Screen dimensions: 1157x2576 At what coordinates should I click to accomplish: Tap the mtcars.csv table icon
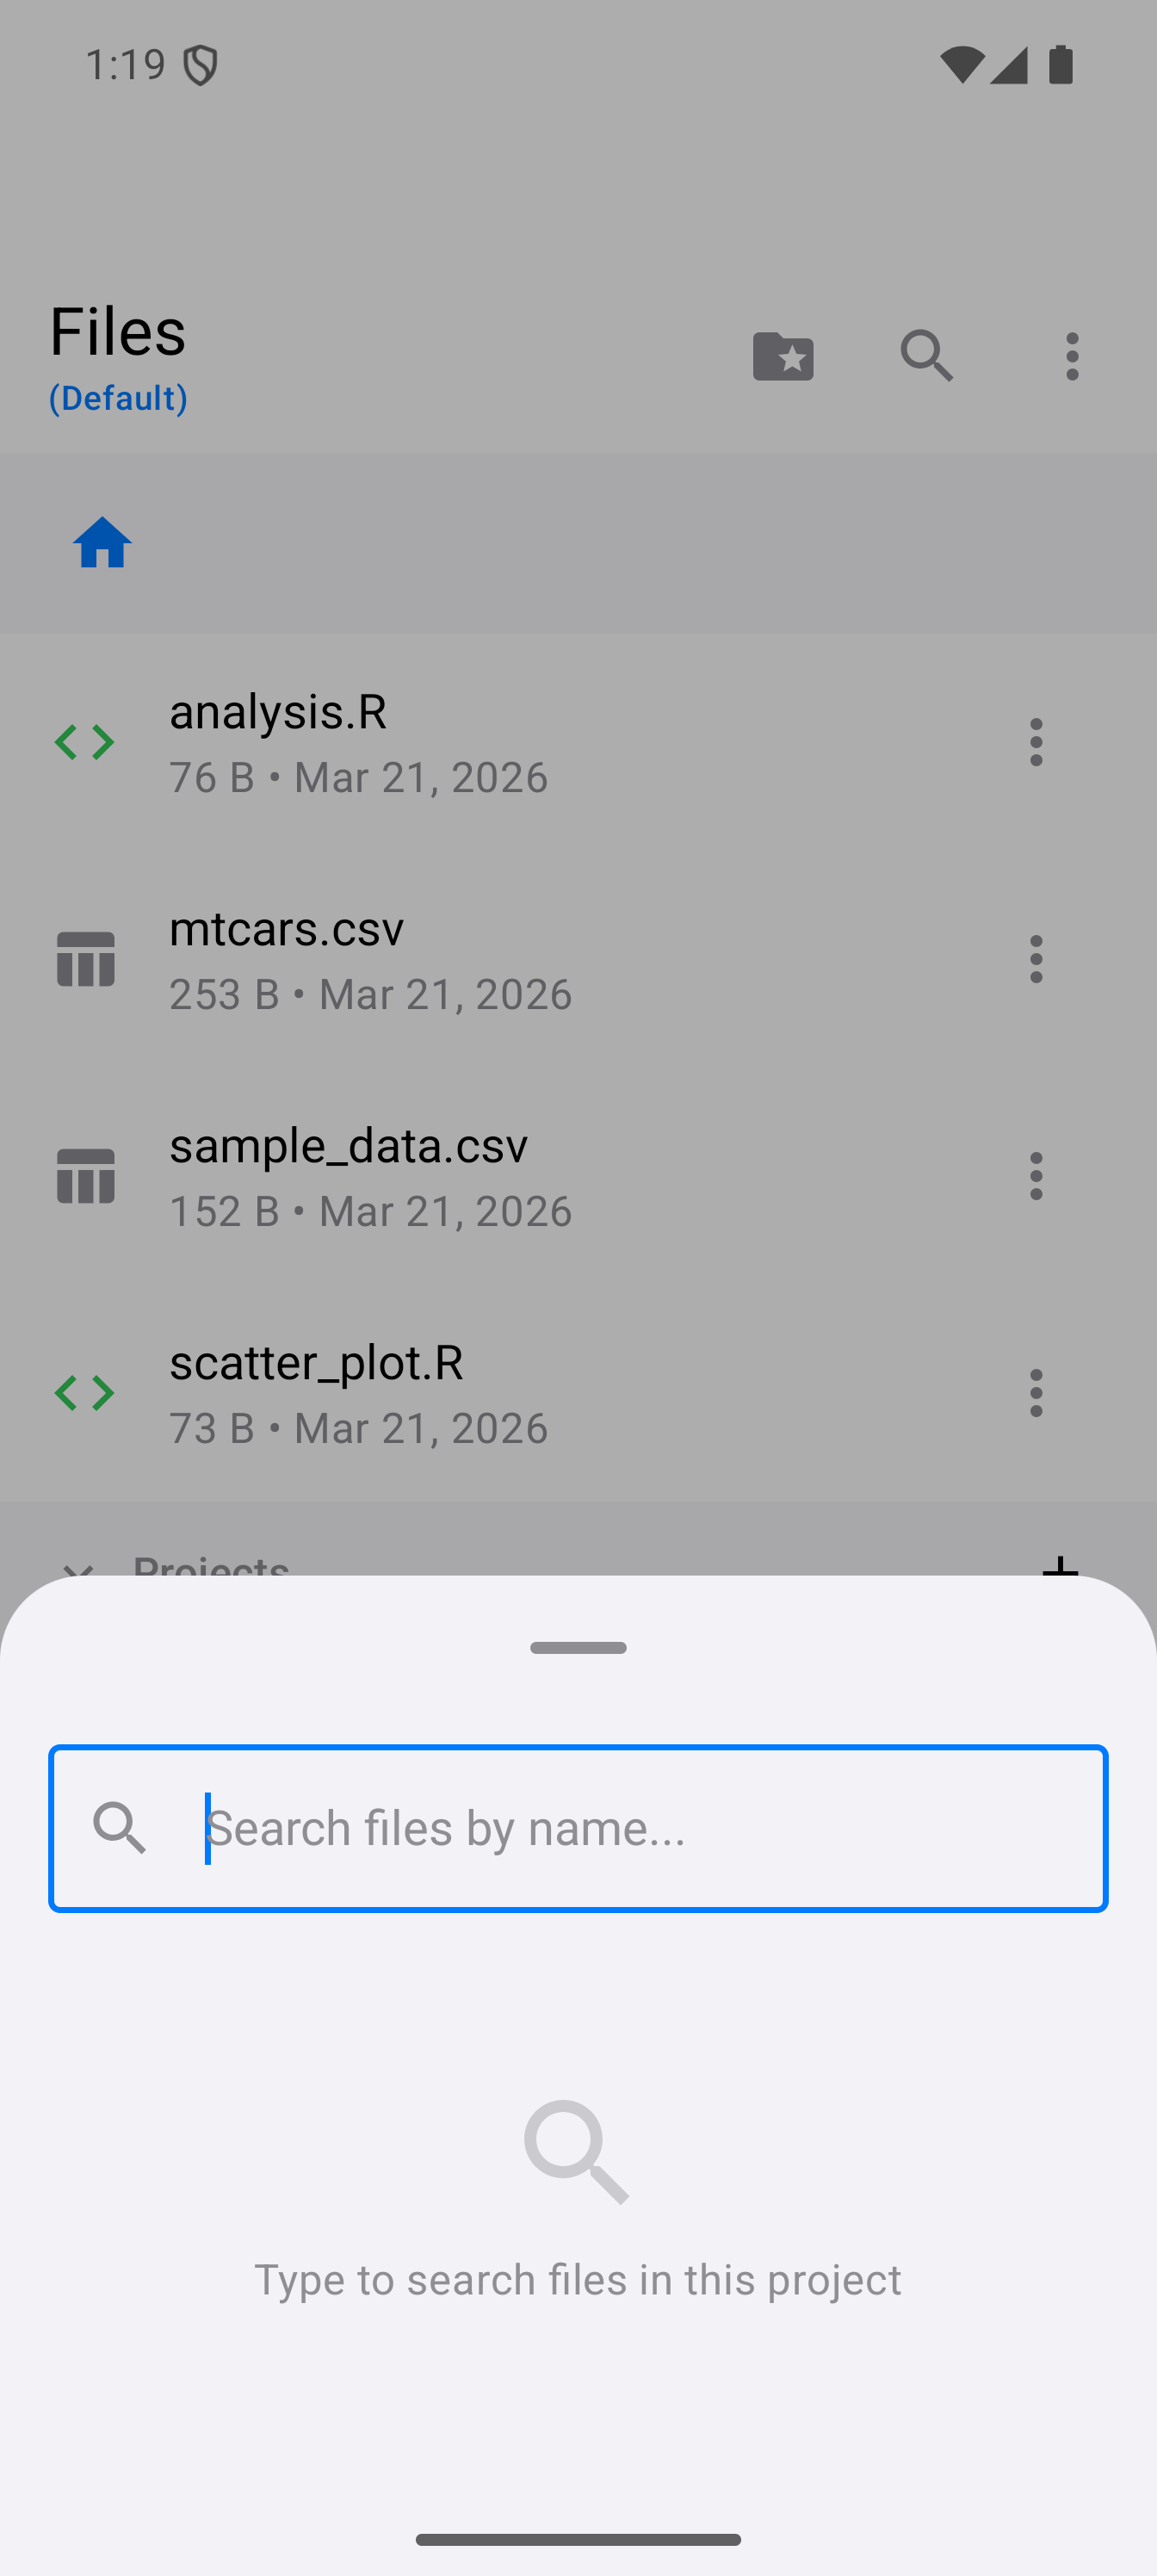coord(85,959)
